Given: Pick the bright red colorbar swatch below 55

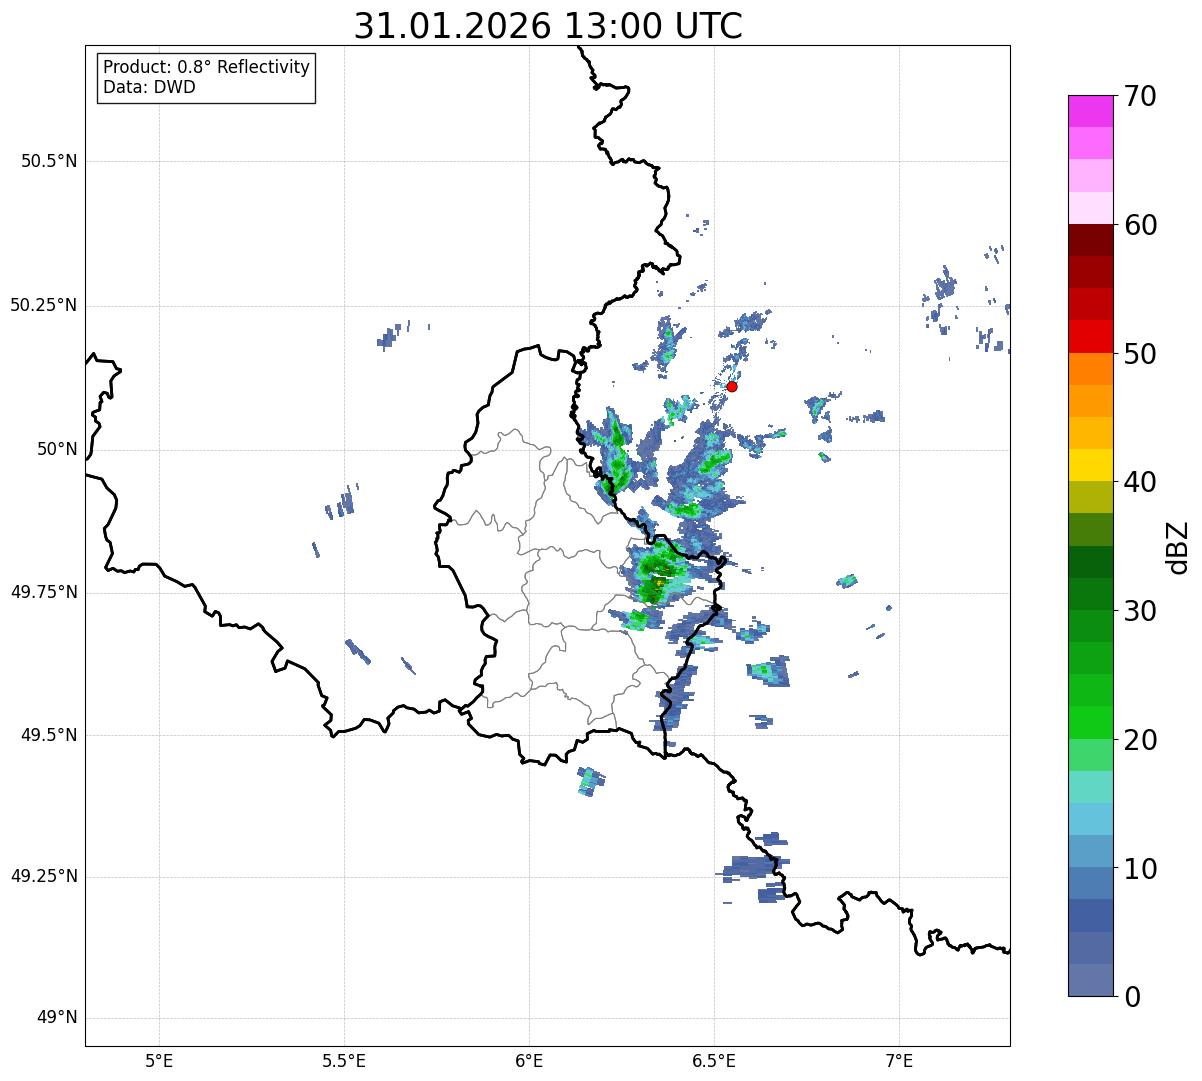Looking at the screenshot, I should 1090,336.
